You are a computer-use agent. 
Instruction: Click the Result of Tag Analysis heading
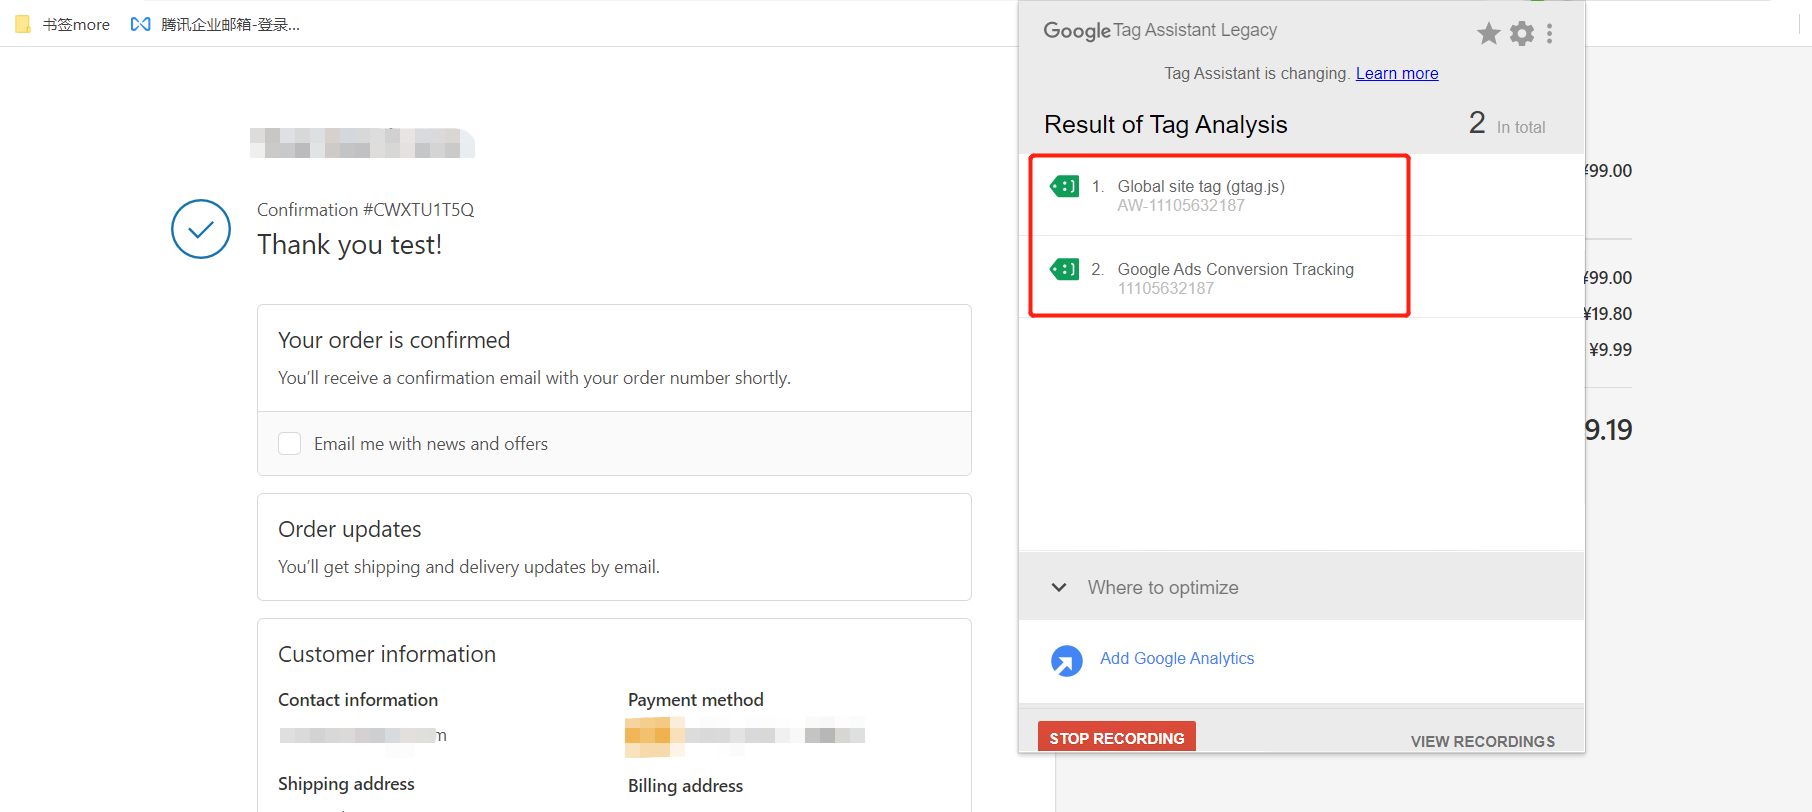tap(1166, 124)
